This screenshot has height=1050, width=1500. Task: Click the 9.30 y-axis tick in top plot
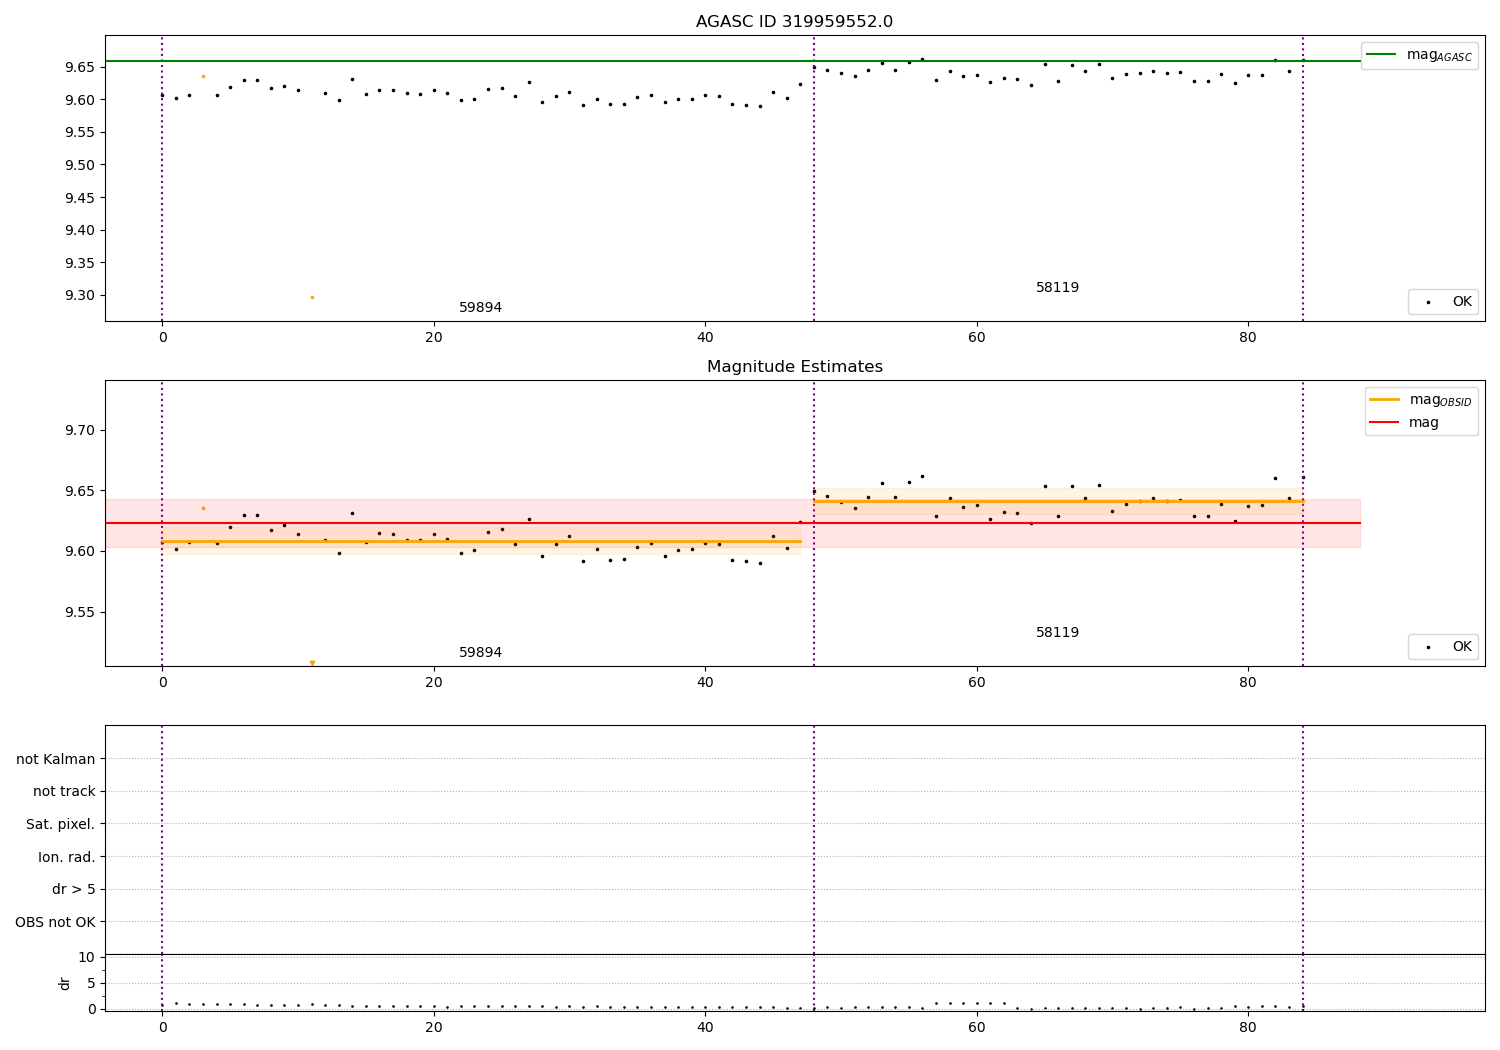(78, 296)
